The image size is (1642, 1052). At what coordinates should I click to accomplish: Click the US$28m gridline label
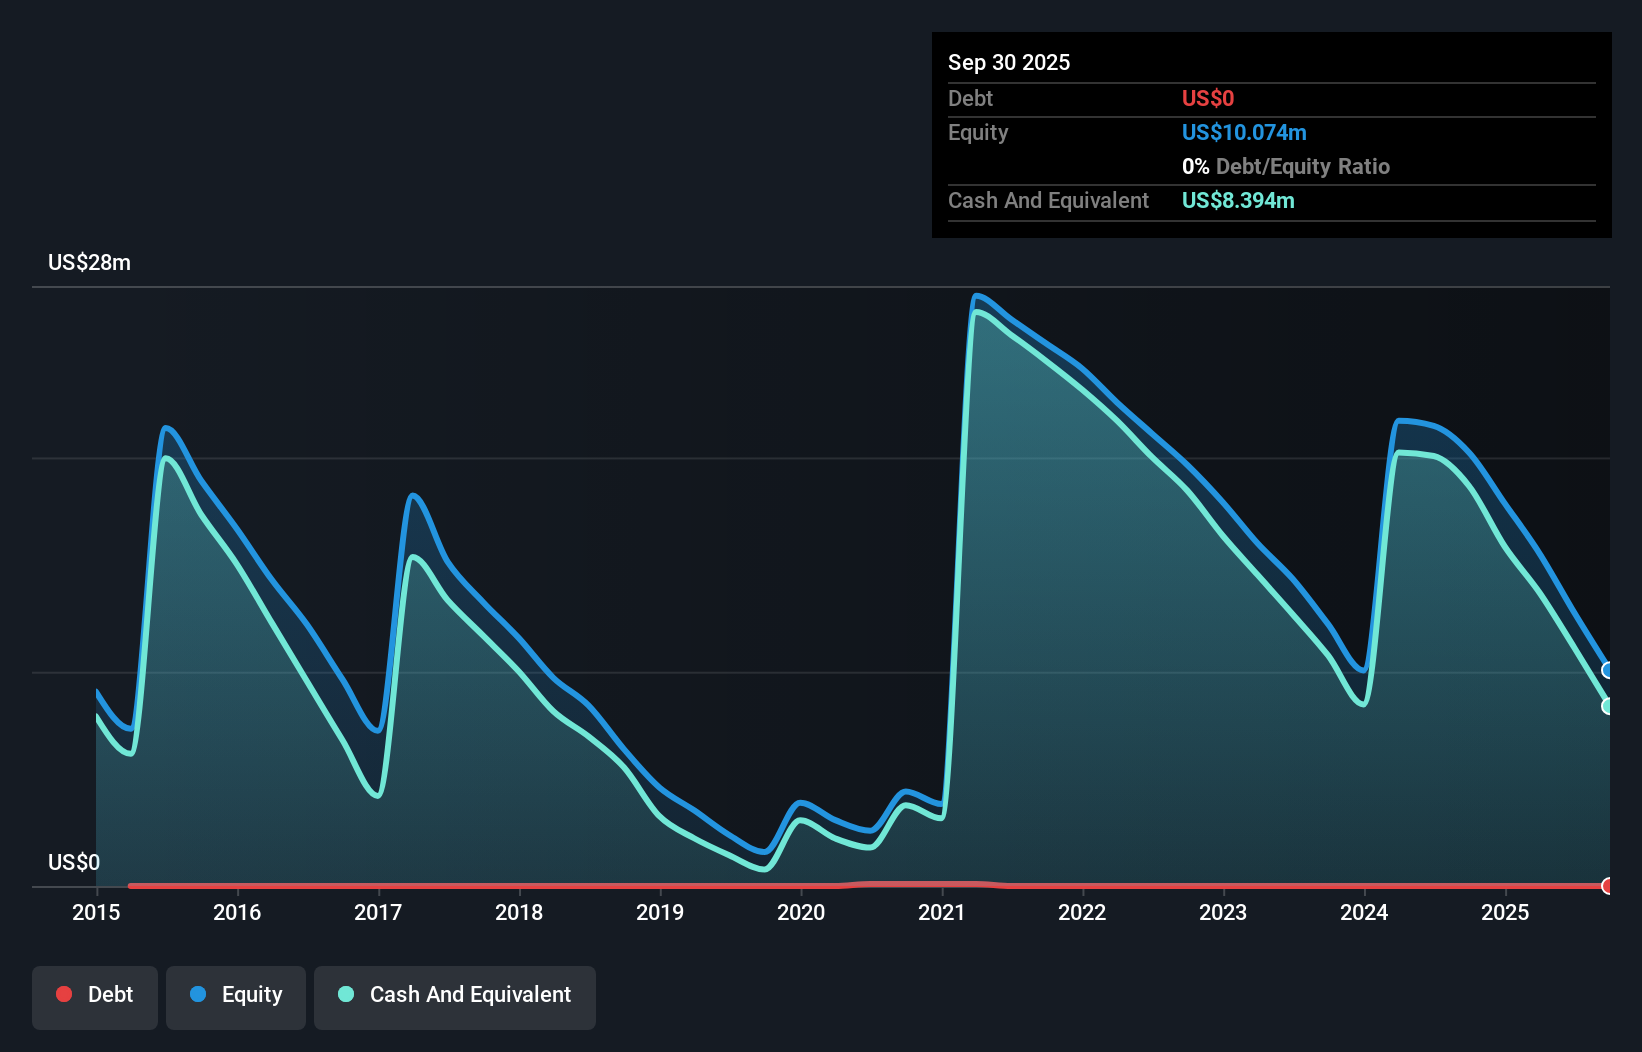click(x=88, y=262)
